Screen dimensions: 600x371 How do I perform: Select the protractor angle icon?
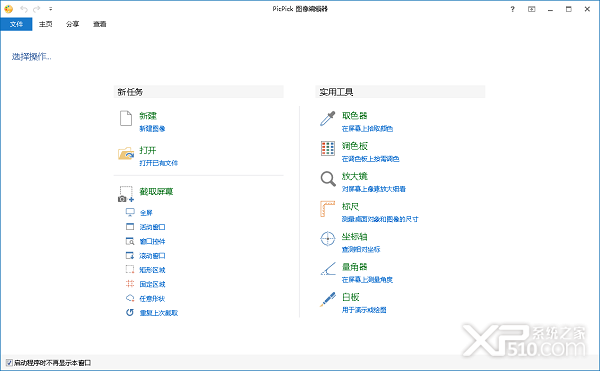coord(328,269)
